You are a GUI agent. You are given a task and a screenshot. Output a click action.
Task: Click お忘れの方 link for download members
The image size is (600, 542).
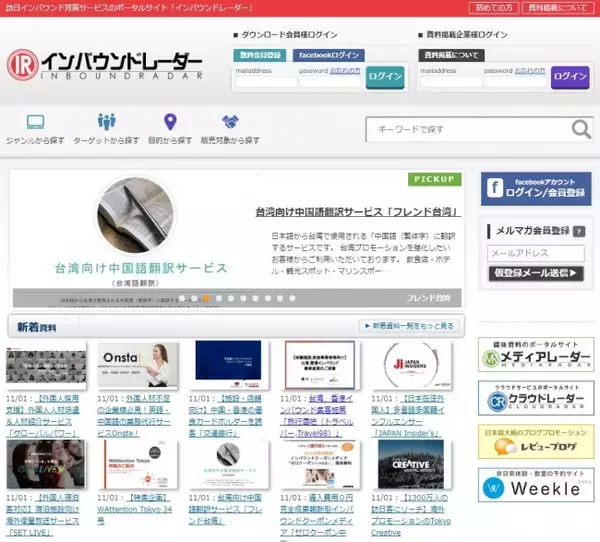coord(345,71)
